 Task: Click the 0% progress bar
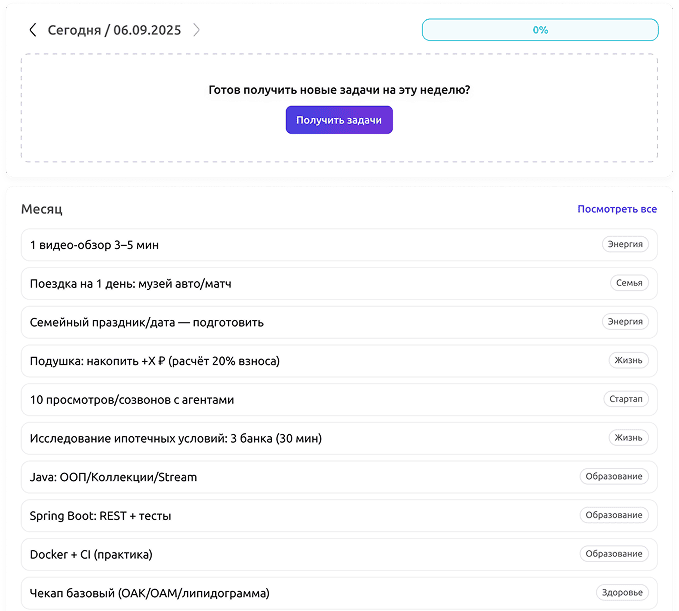[539, 30]
